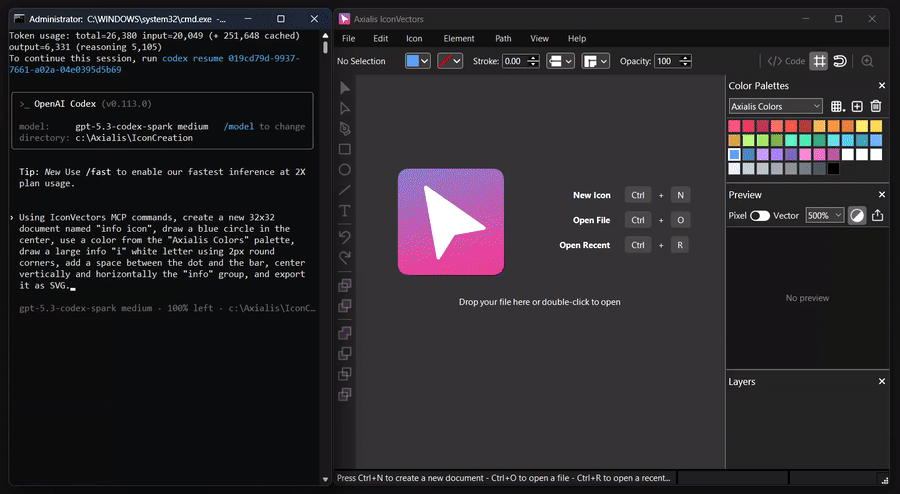The height and width of the screenshot is (494, 900).
Task: Select the Rectangle shape tool
Action: click(x=345, y=149)
